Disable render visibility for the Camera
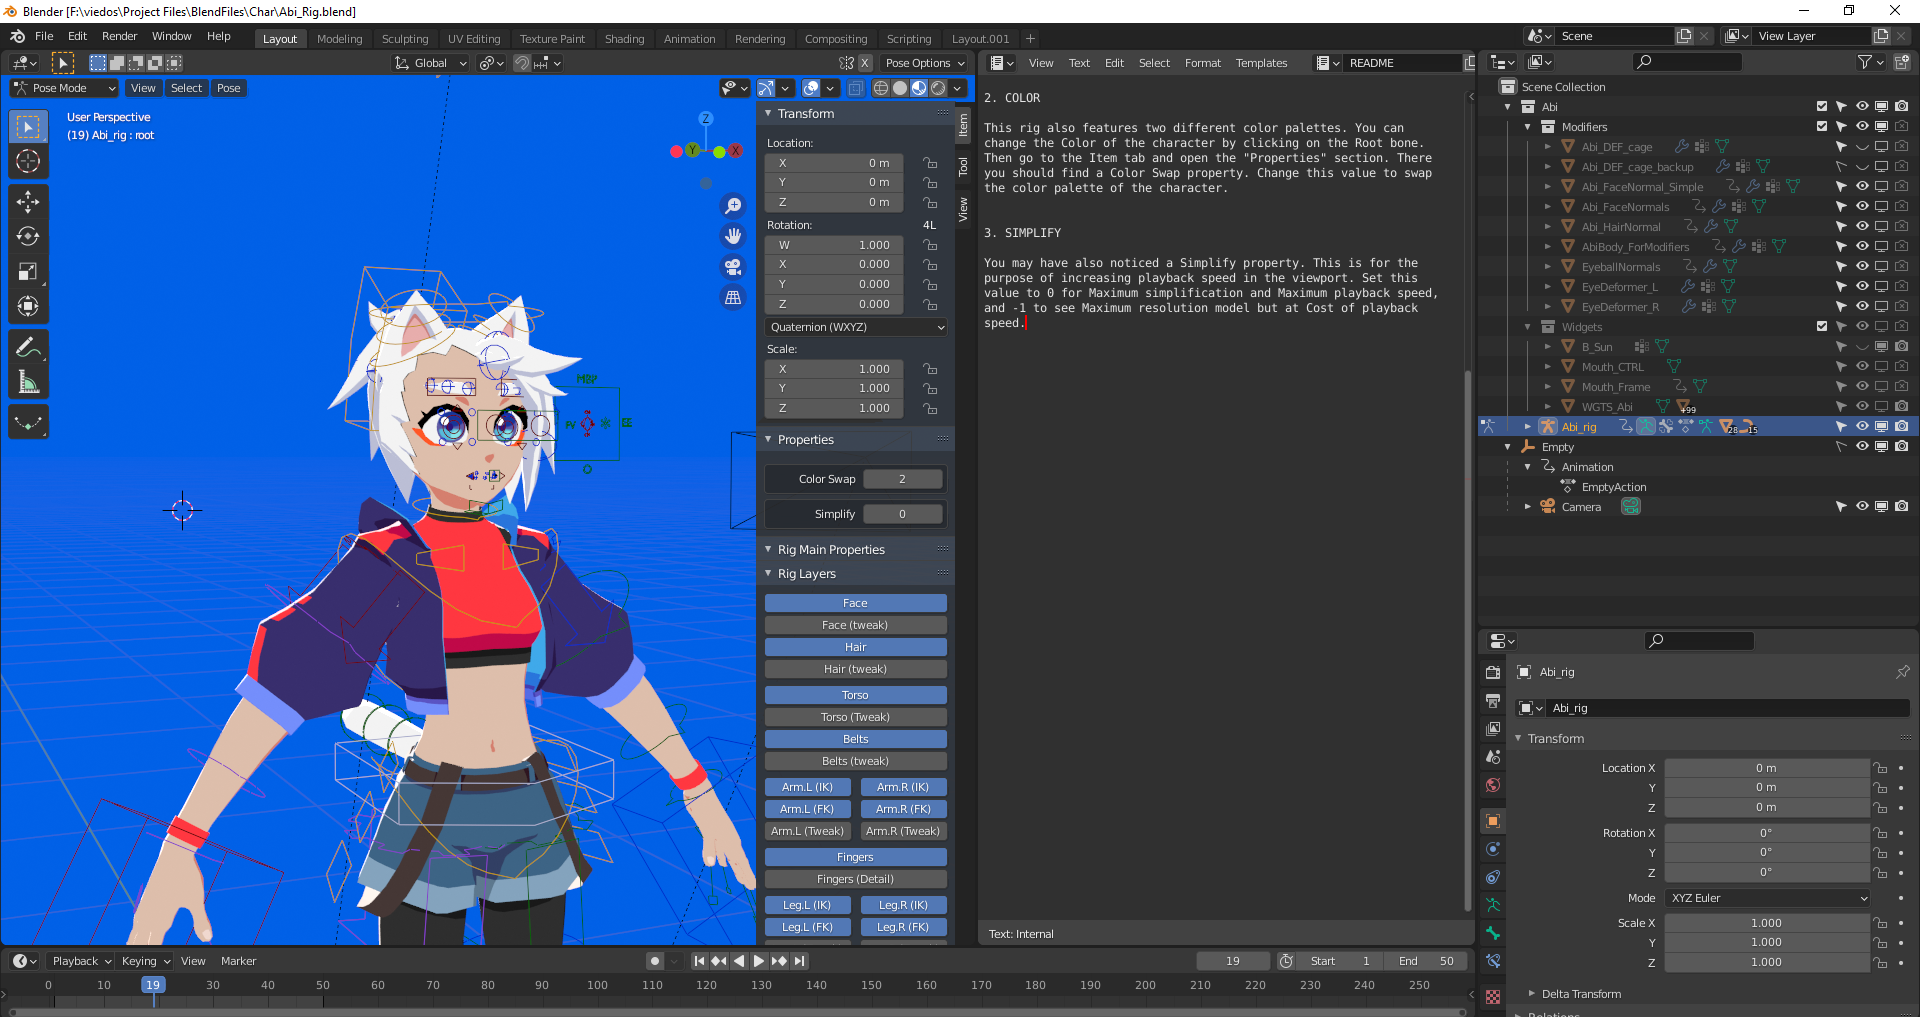1920x1017 pixels. point(1902,506)
